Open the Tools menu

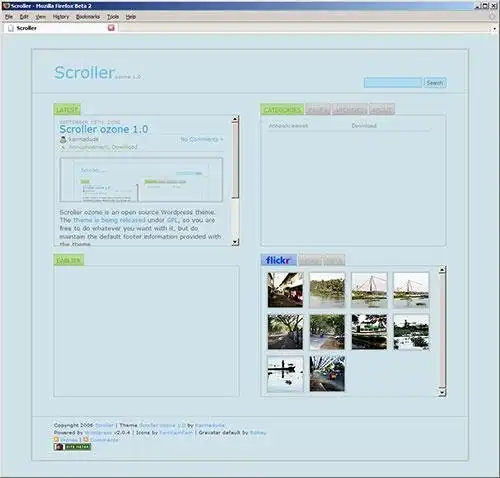[113, 17]
